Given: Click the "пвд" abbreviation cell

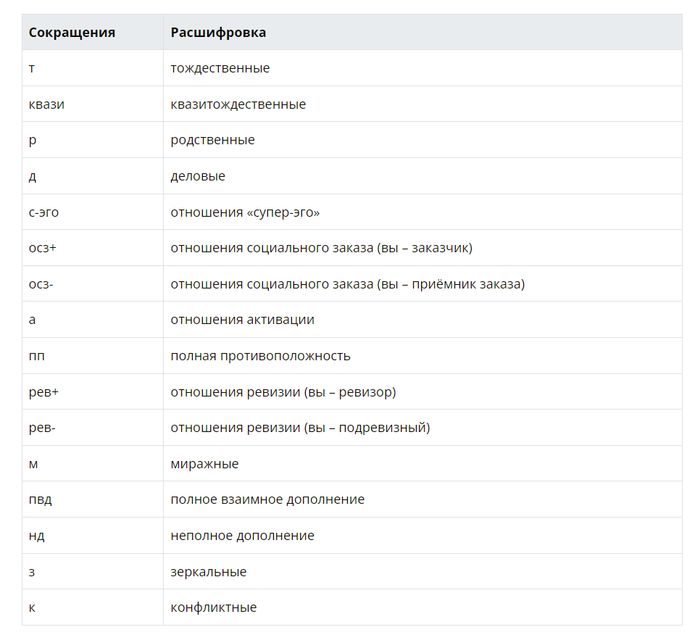Looking at the screenshot, I should (41, 499).
